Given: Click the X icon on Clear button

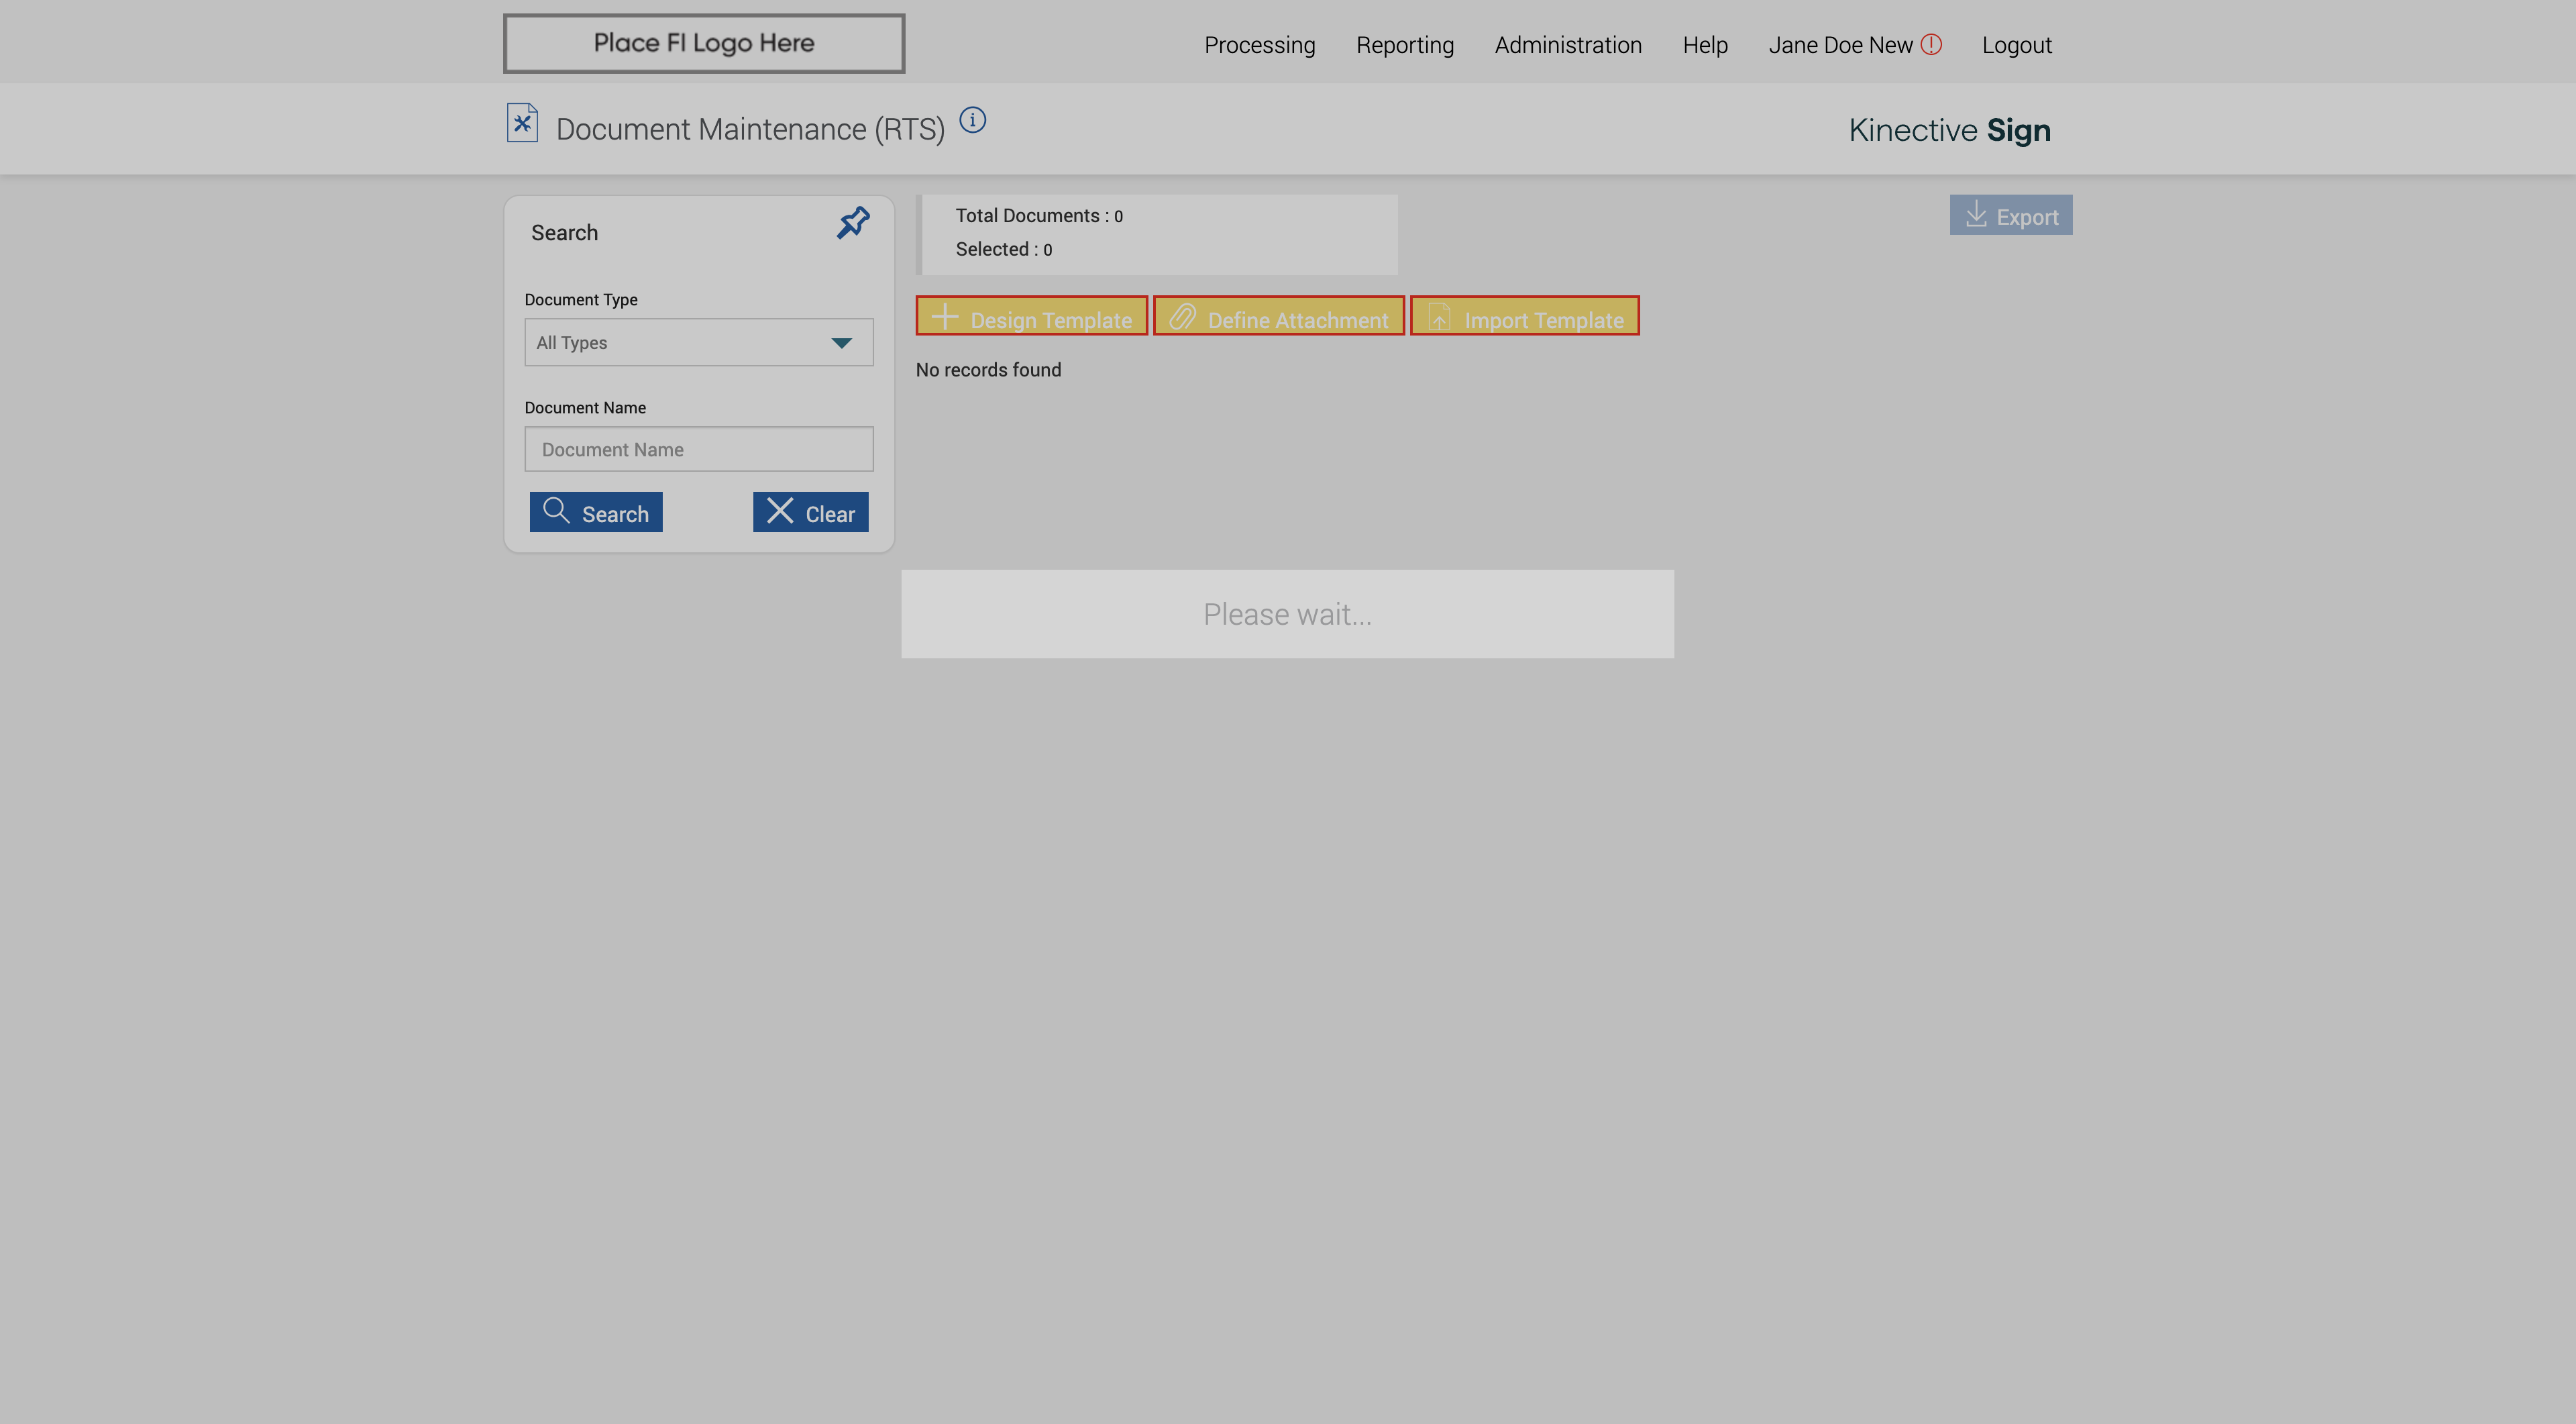Looking at the screenshot, I should (x=780, y=511).
